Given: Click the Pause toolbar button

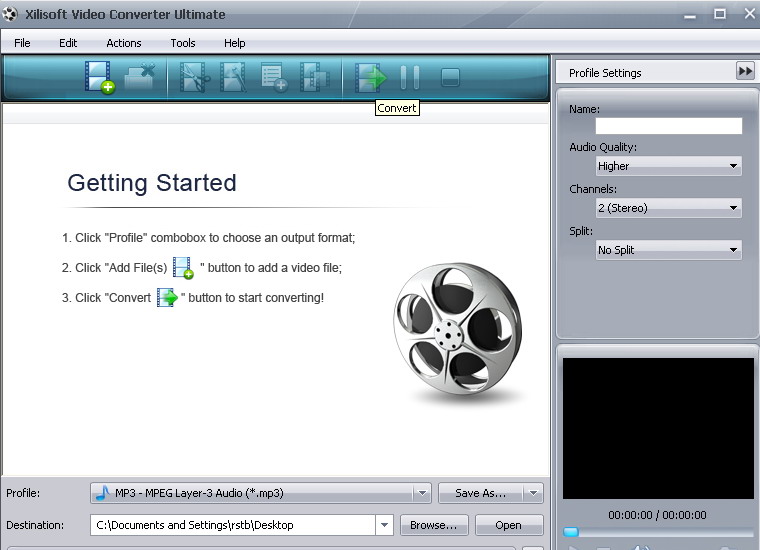Looking at the screenshot, I should [x=410, y=77].
